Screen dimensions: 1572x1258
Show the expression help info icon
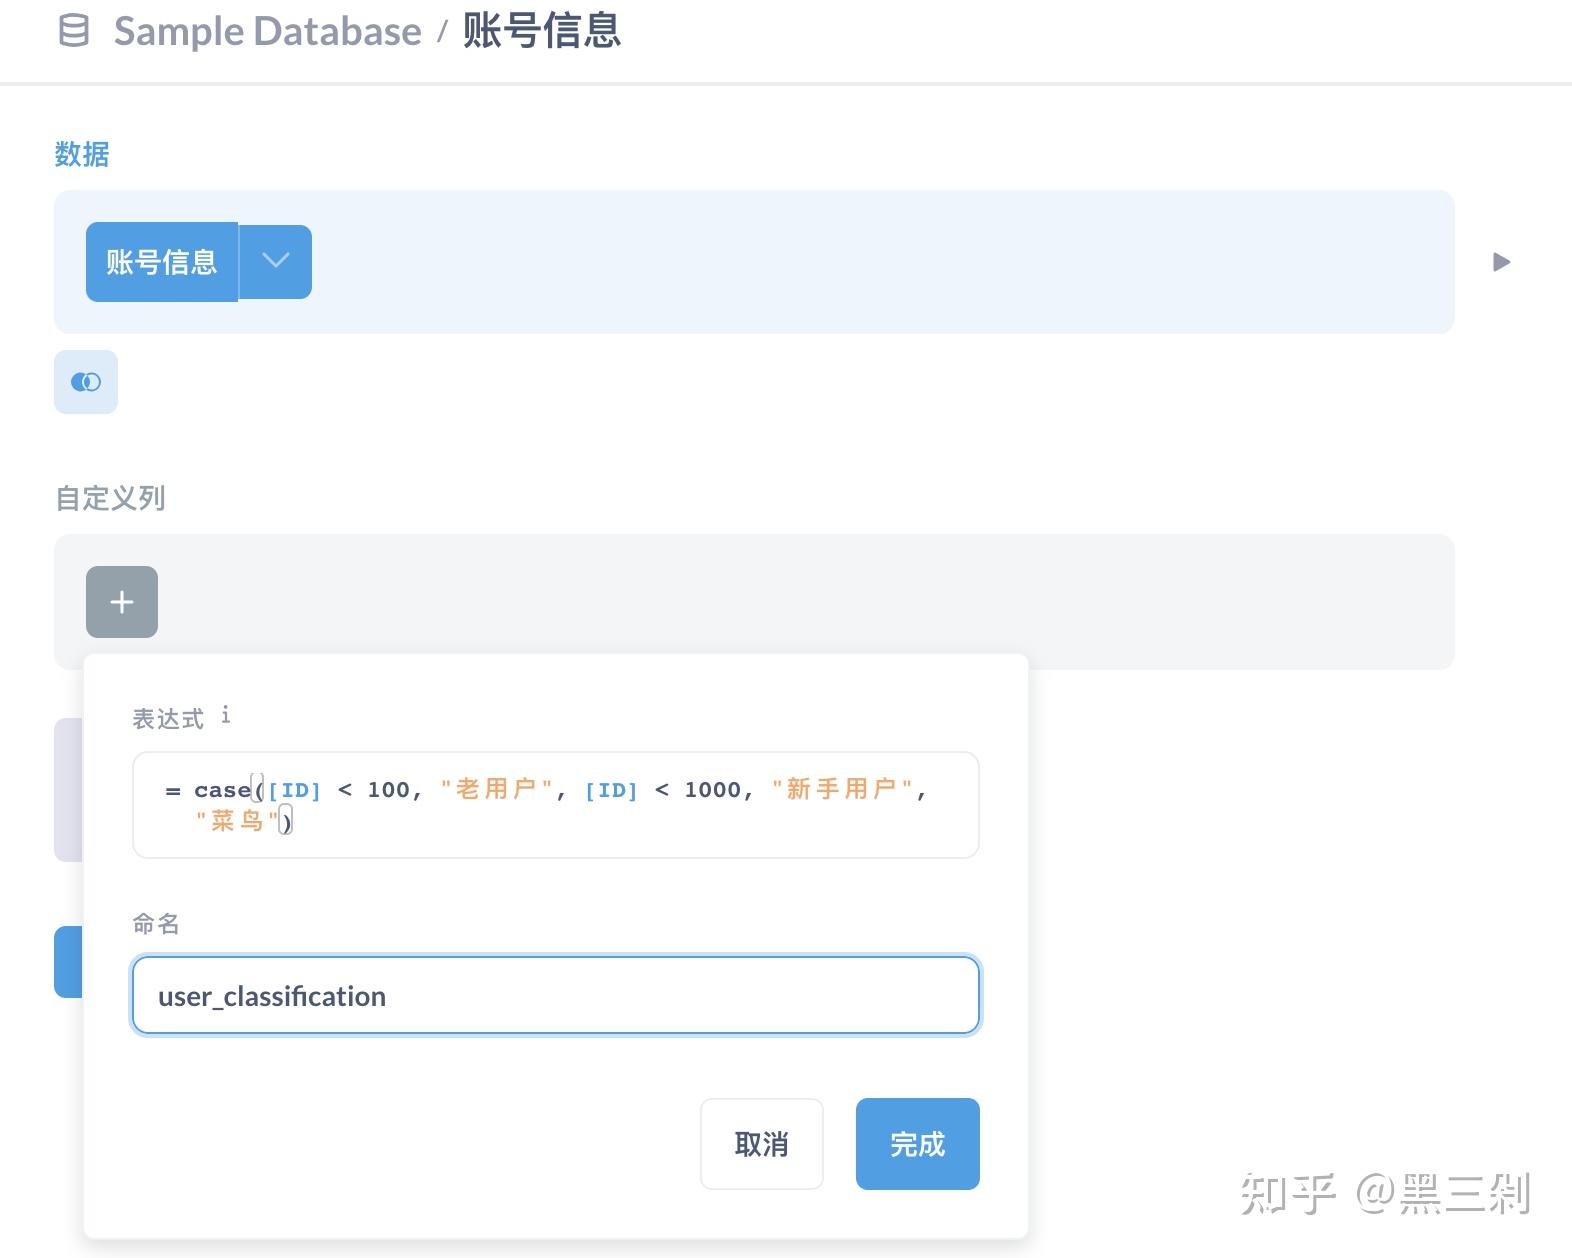(x=226, y=715)
